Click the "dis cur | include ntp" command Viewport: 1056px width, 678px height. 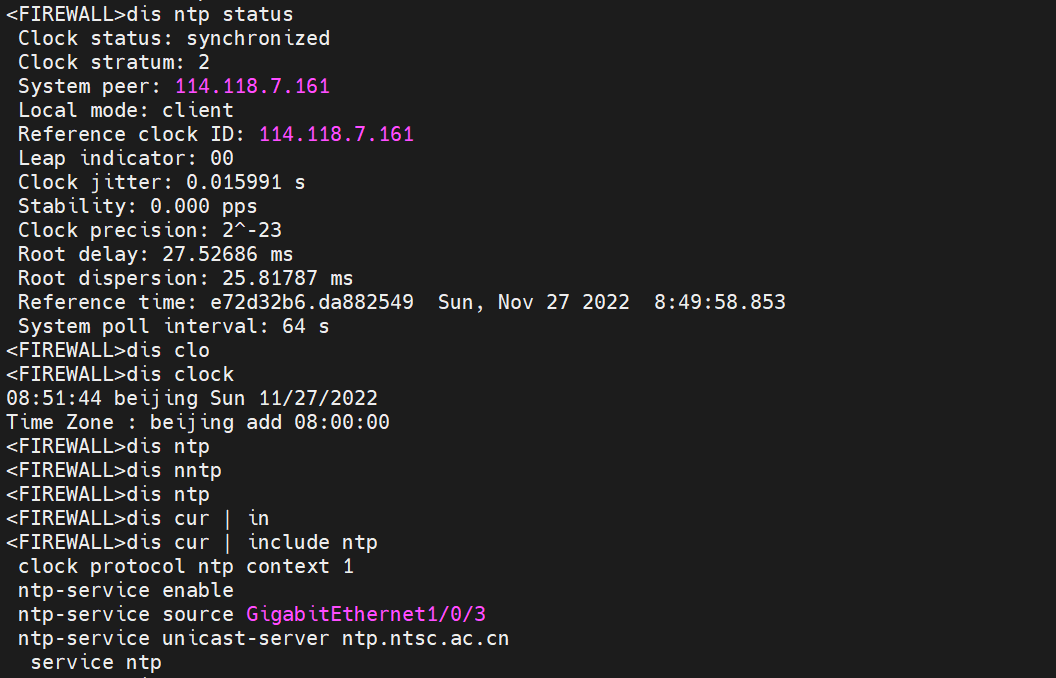pos(252,542)
